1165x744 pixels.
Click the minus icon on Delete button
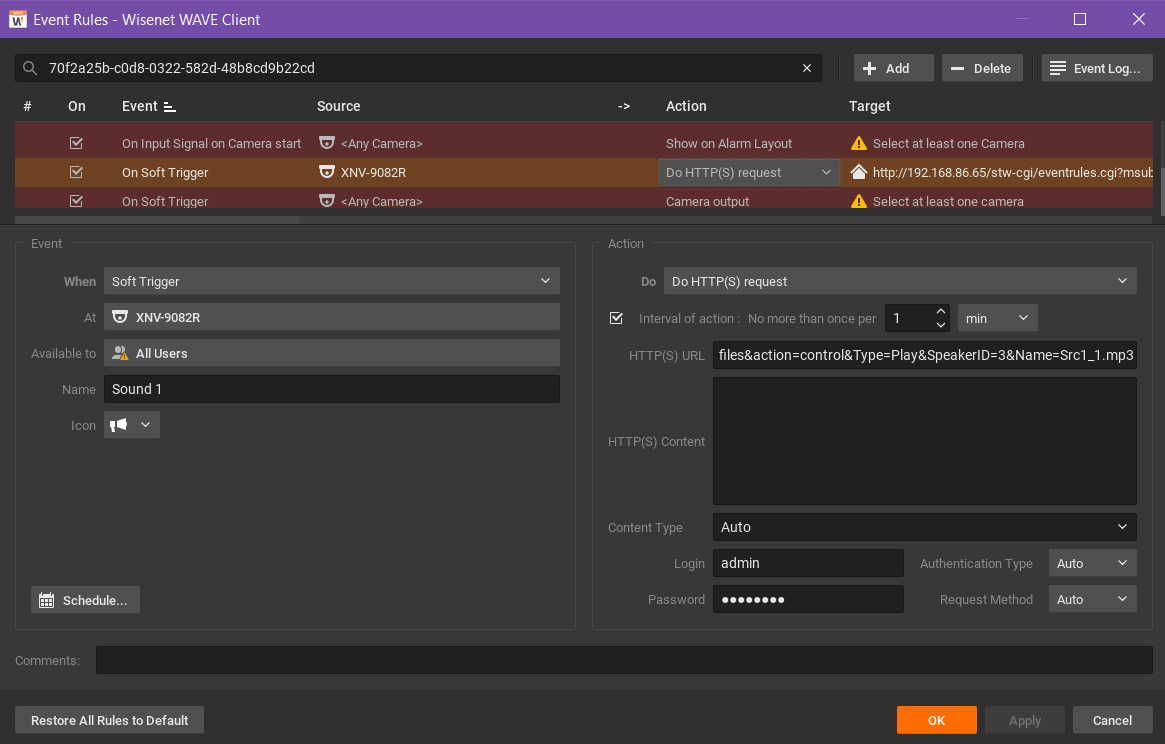click(x=957, y=68)
